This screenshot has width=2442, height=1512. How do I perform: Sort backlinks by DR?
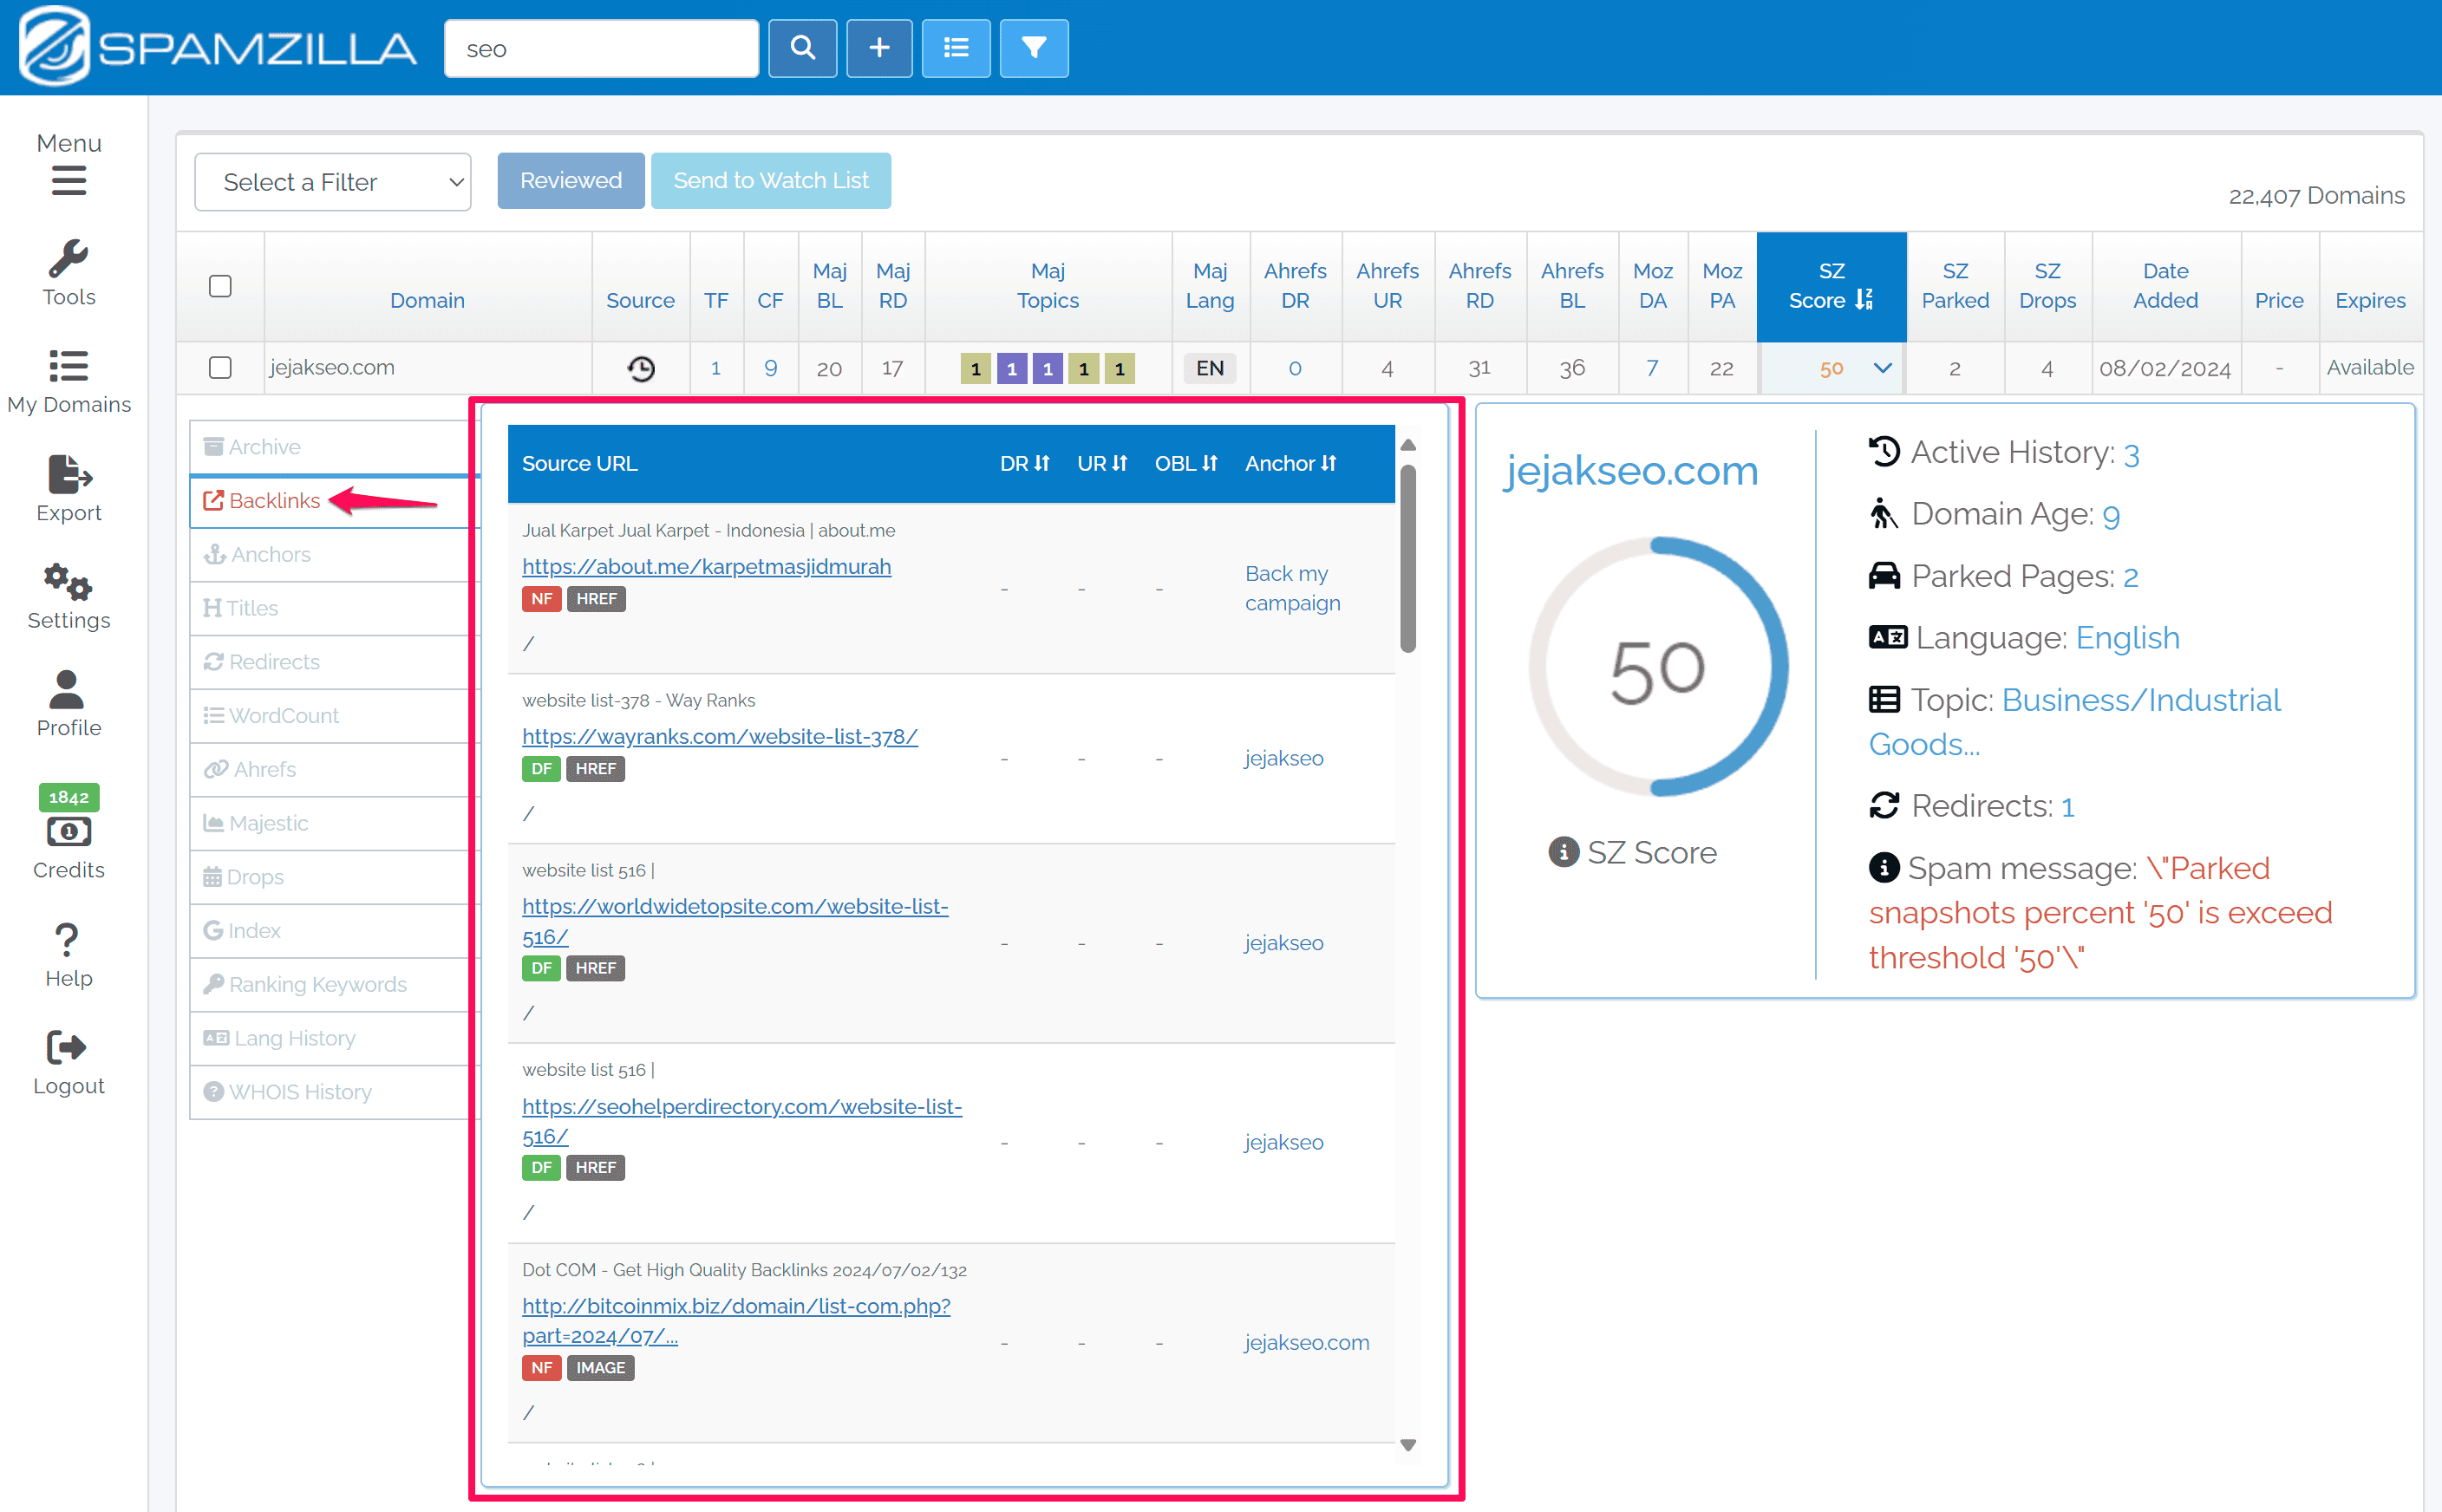click(x=1024, y=463)
